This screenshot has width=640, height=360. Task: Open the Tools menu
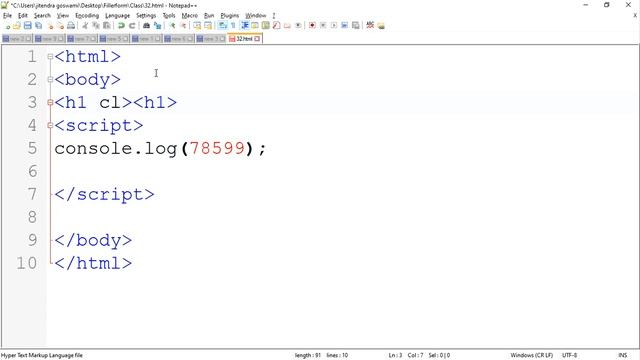pyautogui.click(x=169, y=16)
